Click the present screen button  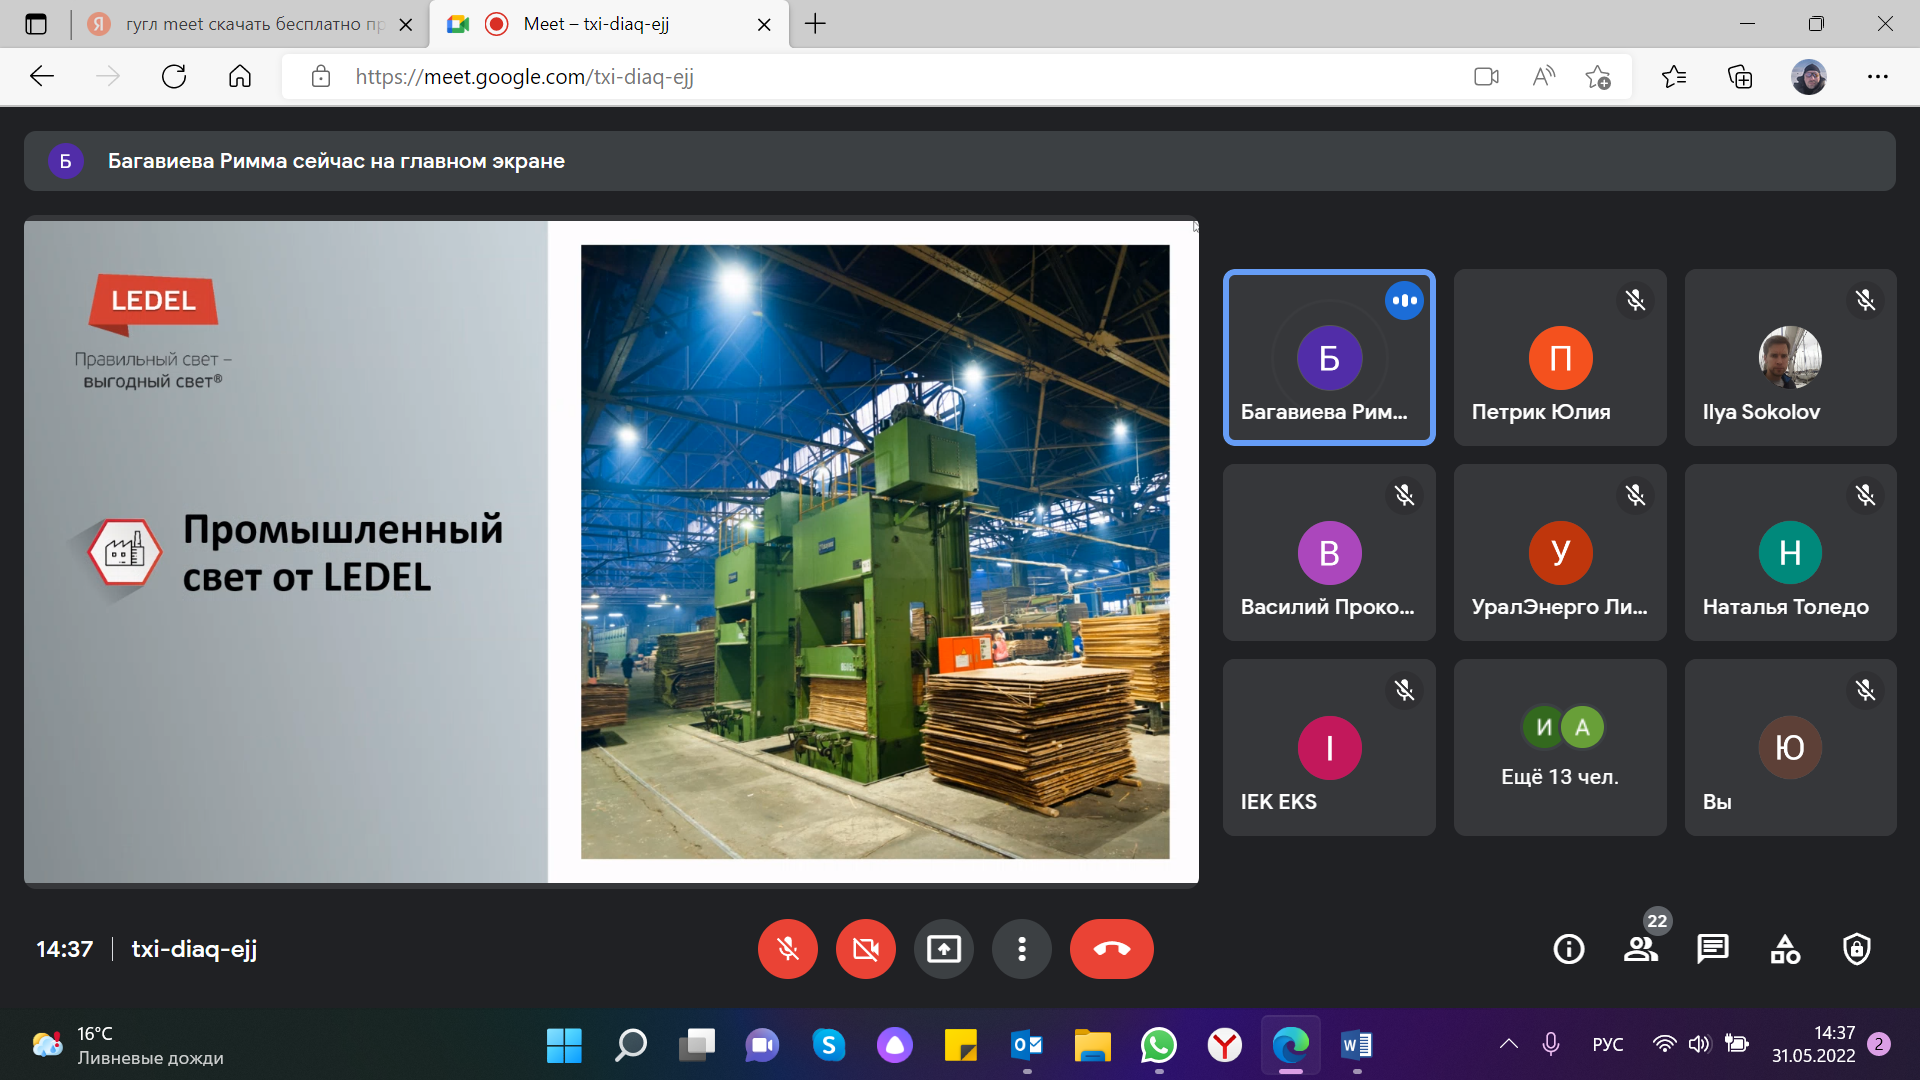pyautogui.click(x=943, y=948)
